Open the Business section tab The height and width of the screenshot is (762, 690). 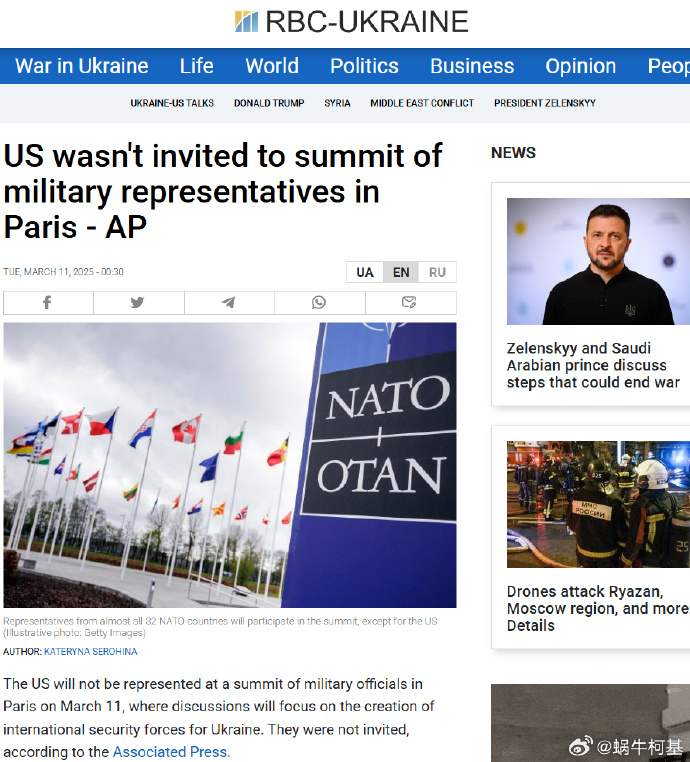point(472,66)
